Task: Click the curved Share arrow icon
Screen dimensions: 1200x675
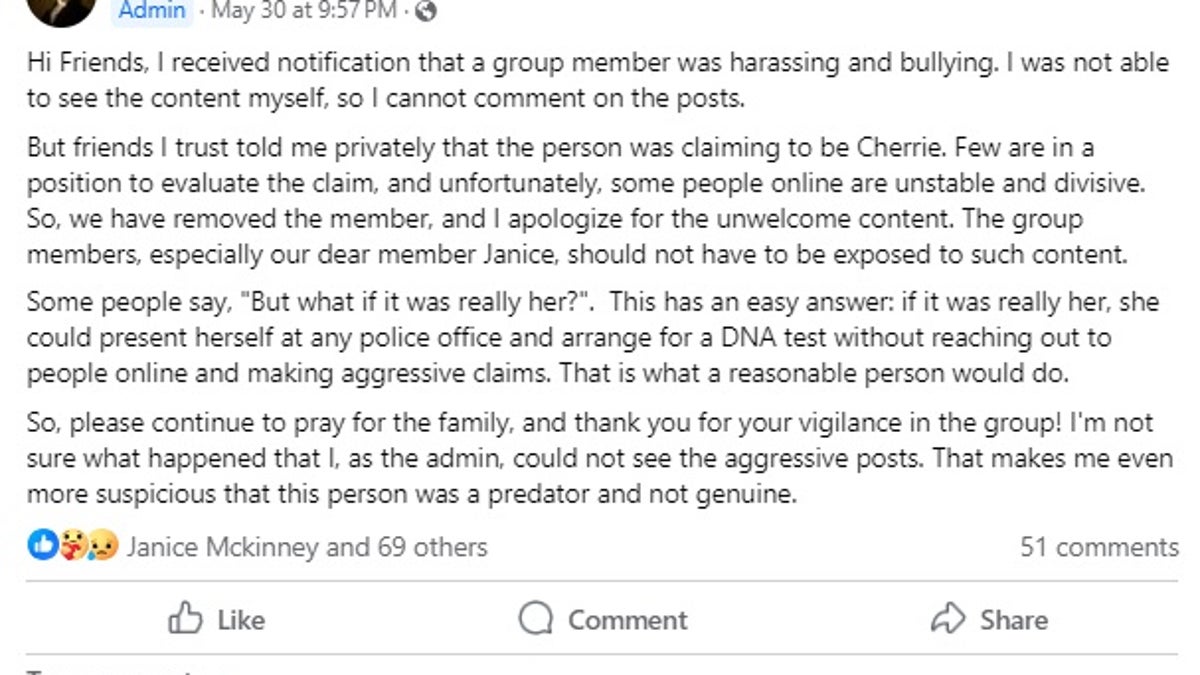Action: click(x=946, y=619)
